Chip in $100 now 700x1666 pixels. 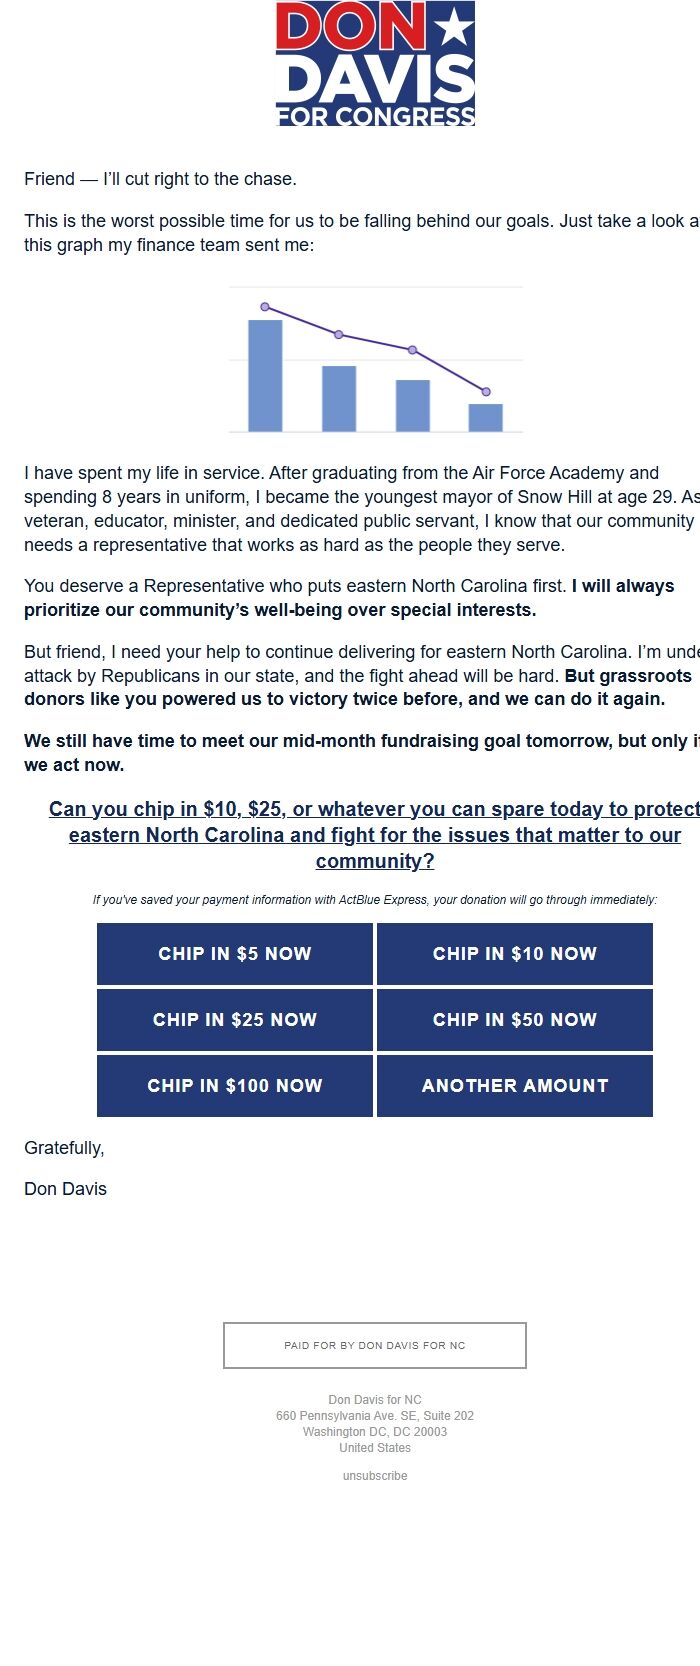[234, 1085]
